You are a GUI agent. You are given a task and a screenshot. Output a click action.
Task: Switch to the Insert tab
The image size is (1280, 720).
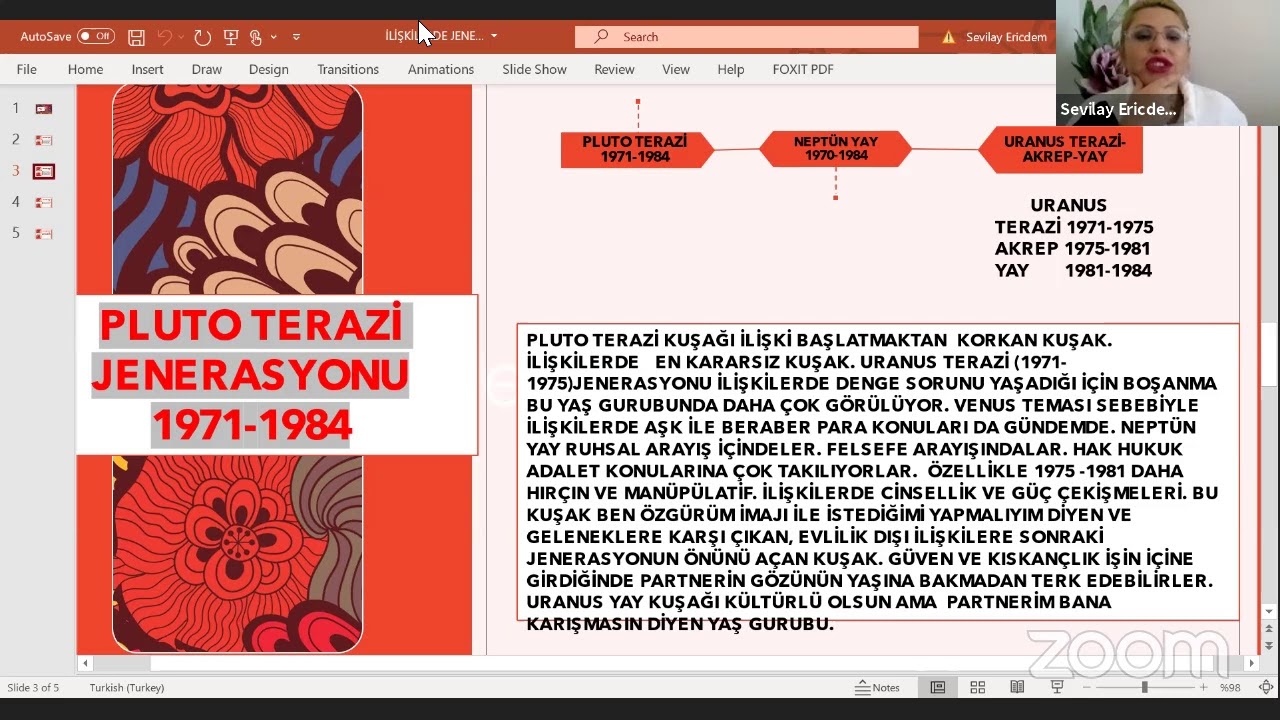pos(147,69)
